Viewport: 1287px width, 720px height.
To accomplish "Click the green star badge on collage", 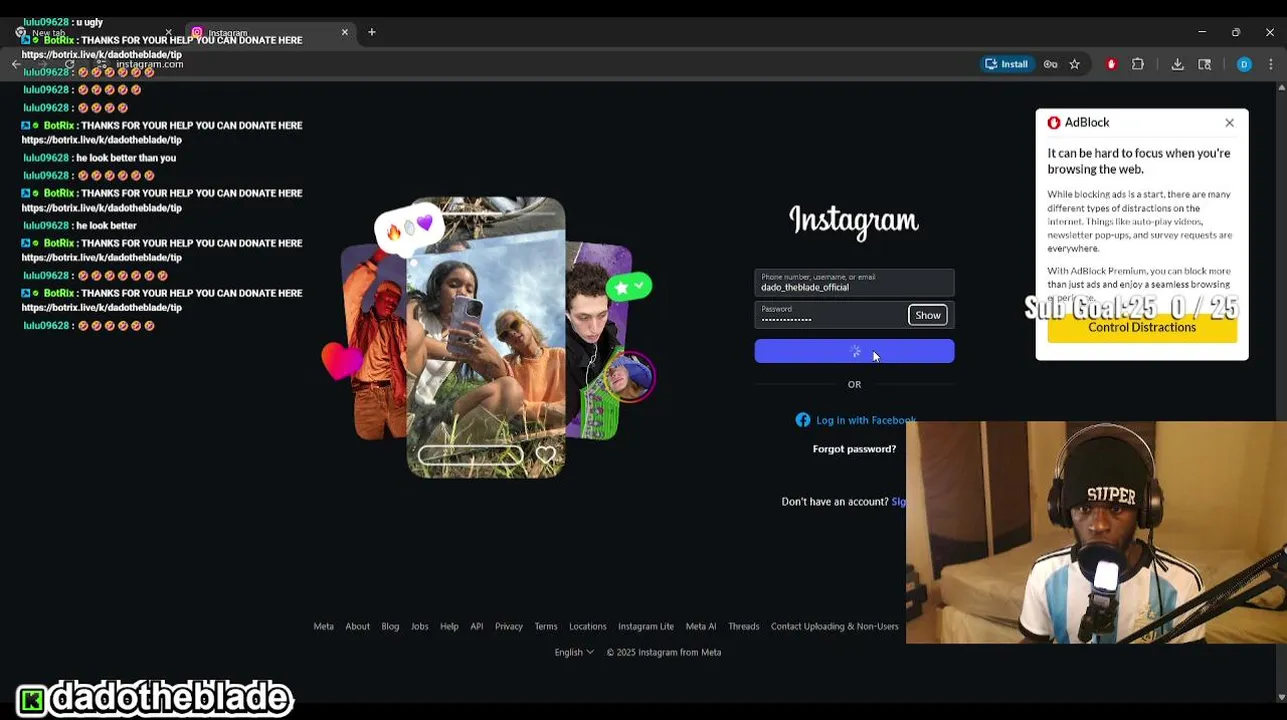I will [x=629, y=287].
